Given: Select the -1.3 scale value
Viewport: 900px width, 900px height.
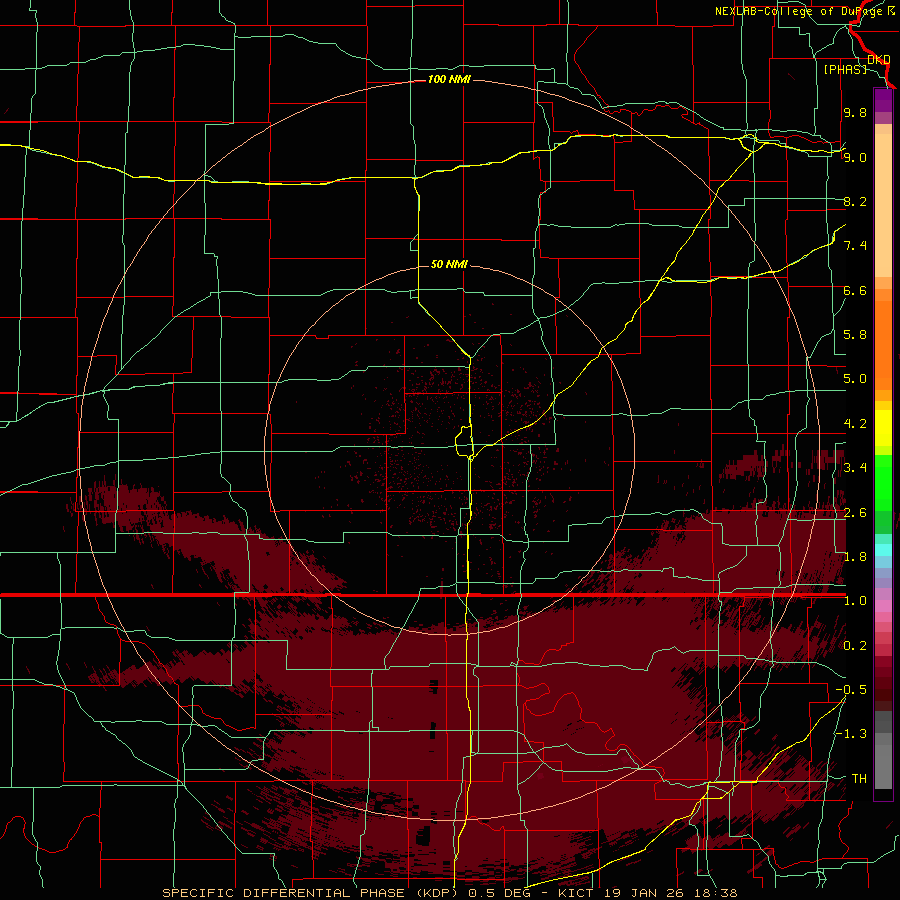Looking at the screenshot, I should (851, 734).
